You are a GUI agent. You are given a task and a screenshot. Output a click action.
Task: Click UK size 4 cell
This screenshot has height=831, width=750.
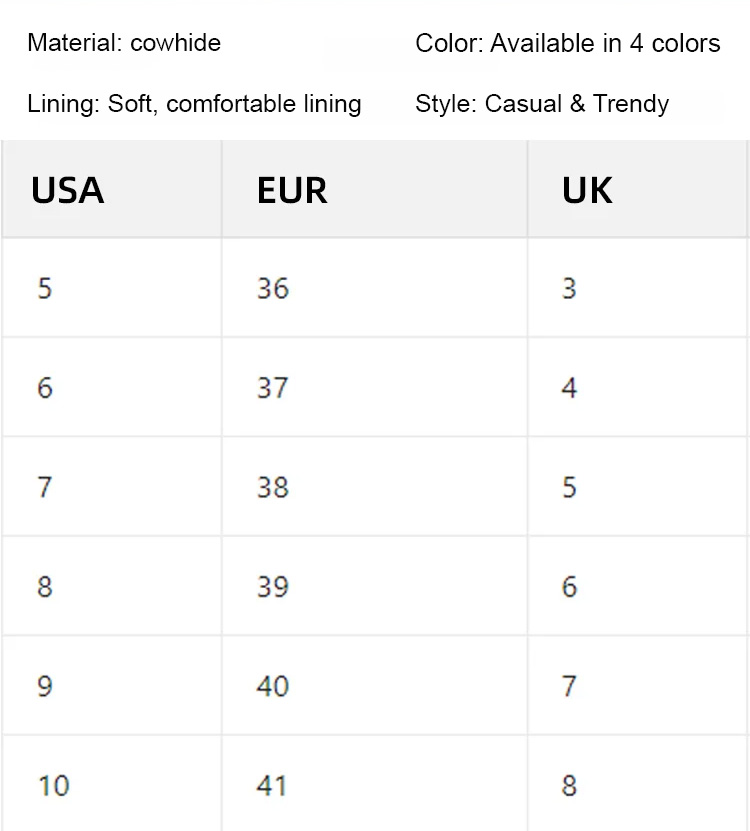click(x=569, y=387)
